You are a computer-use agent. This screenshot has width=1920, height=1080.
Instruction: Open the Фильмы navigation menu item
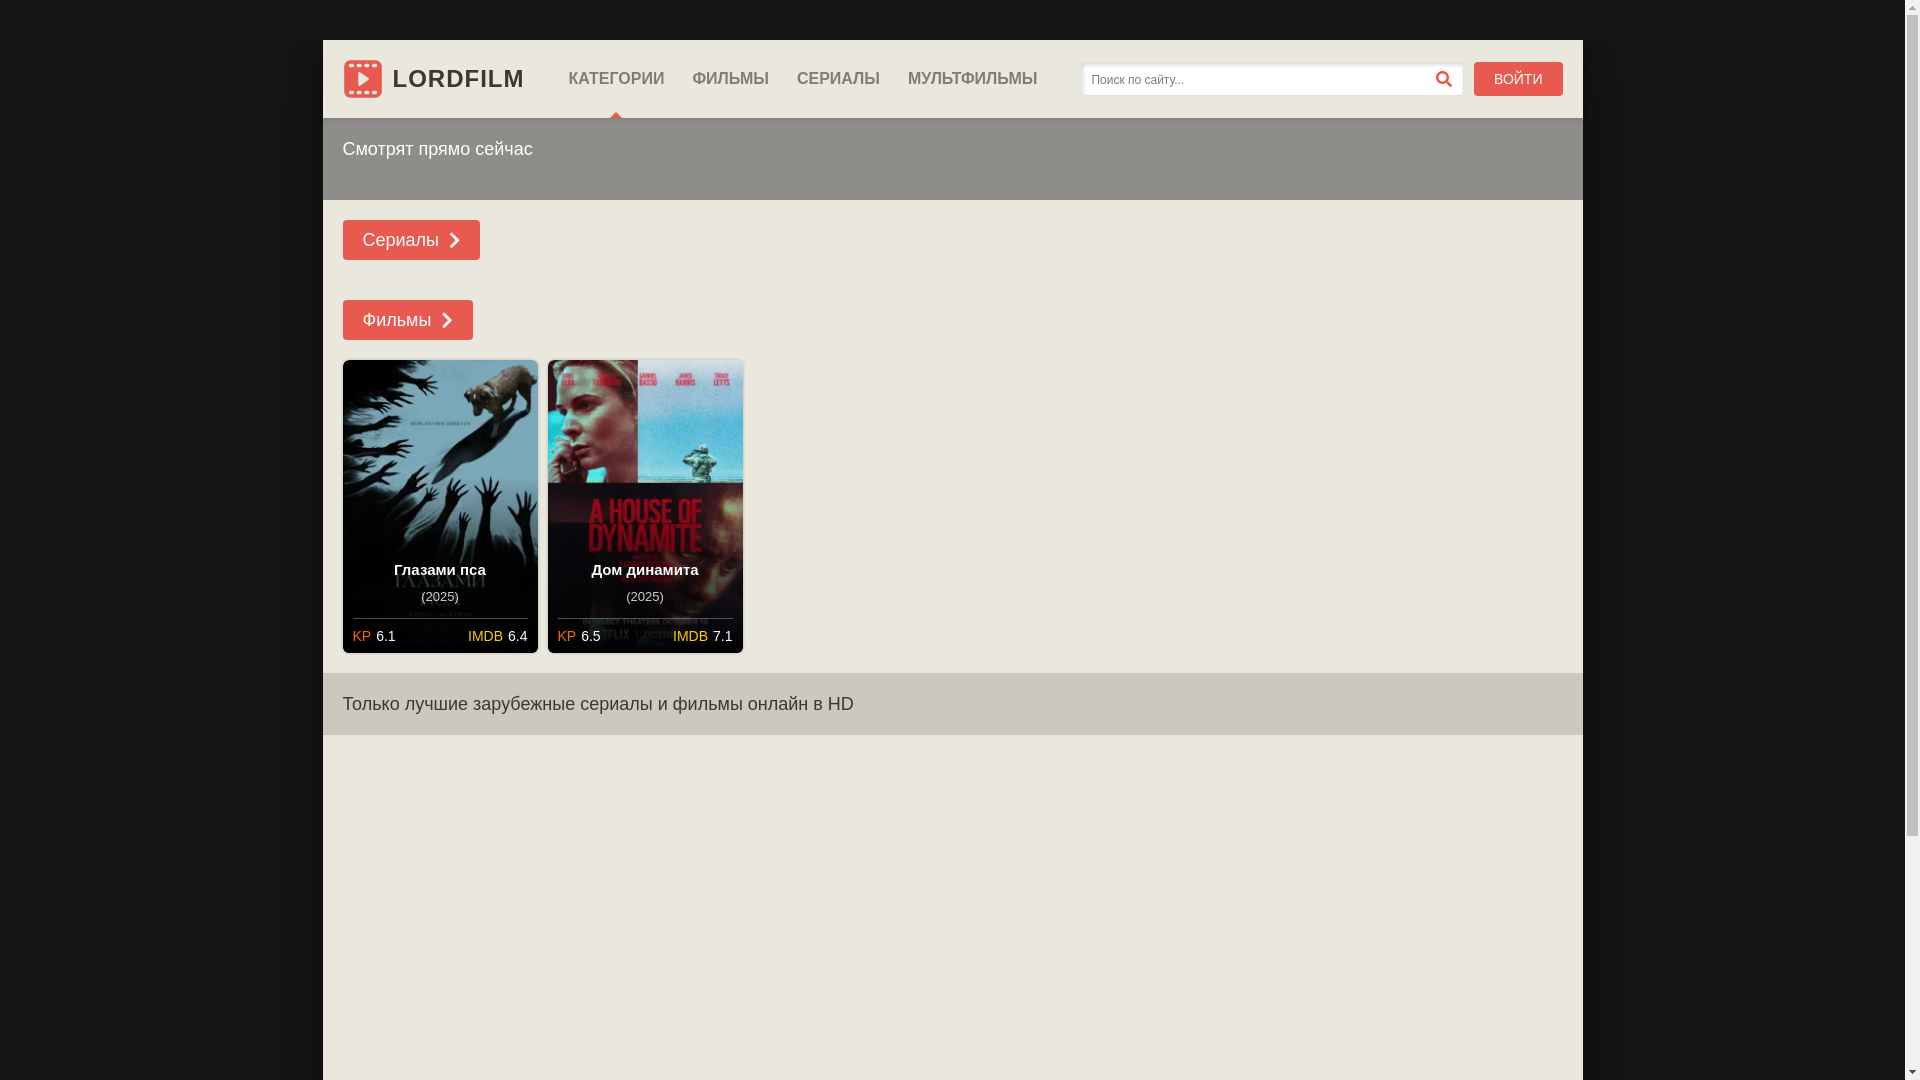(x=730, y=79)
